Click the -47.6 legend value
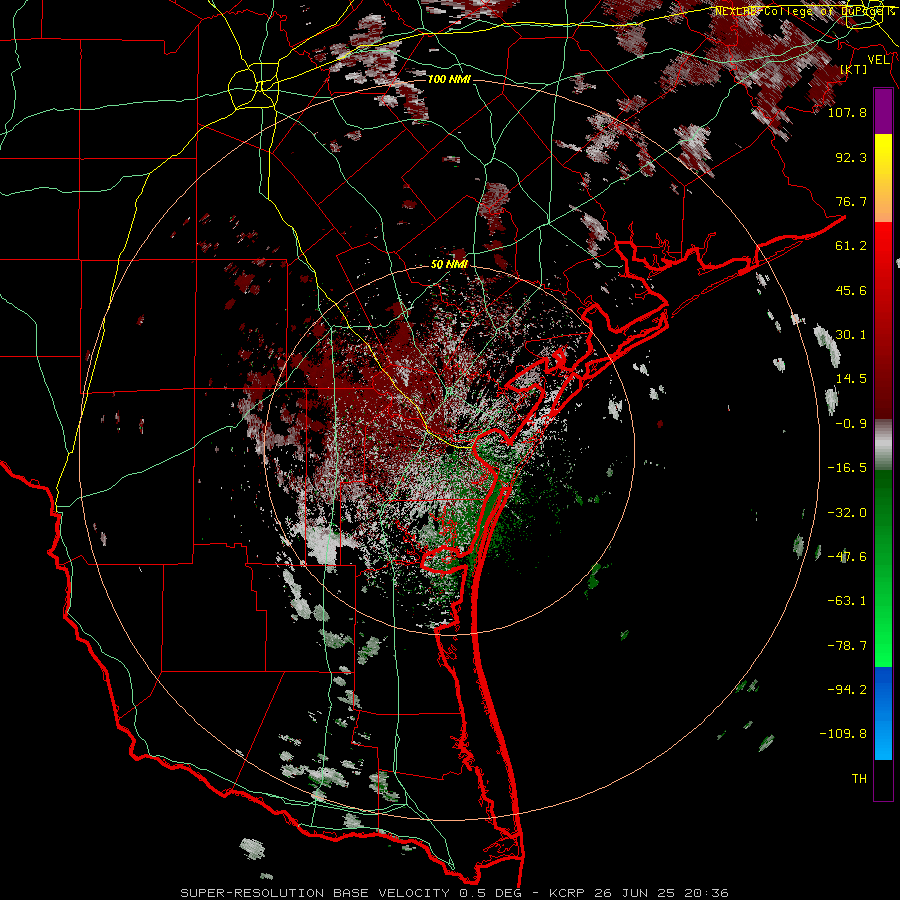Image resolution: width=900 pixels, height=900 pixels. (847, 557)
